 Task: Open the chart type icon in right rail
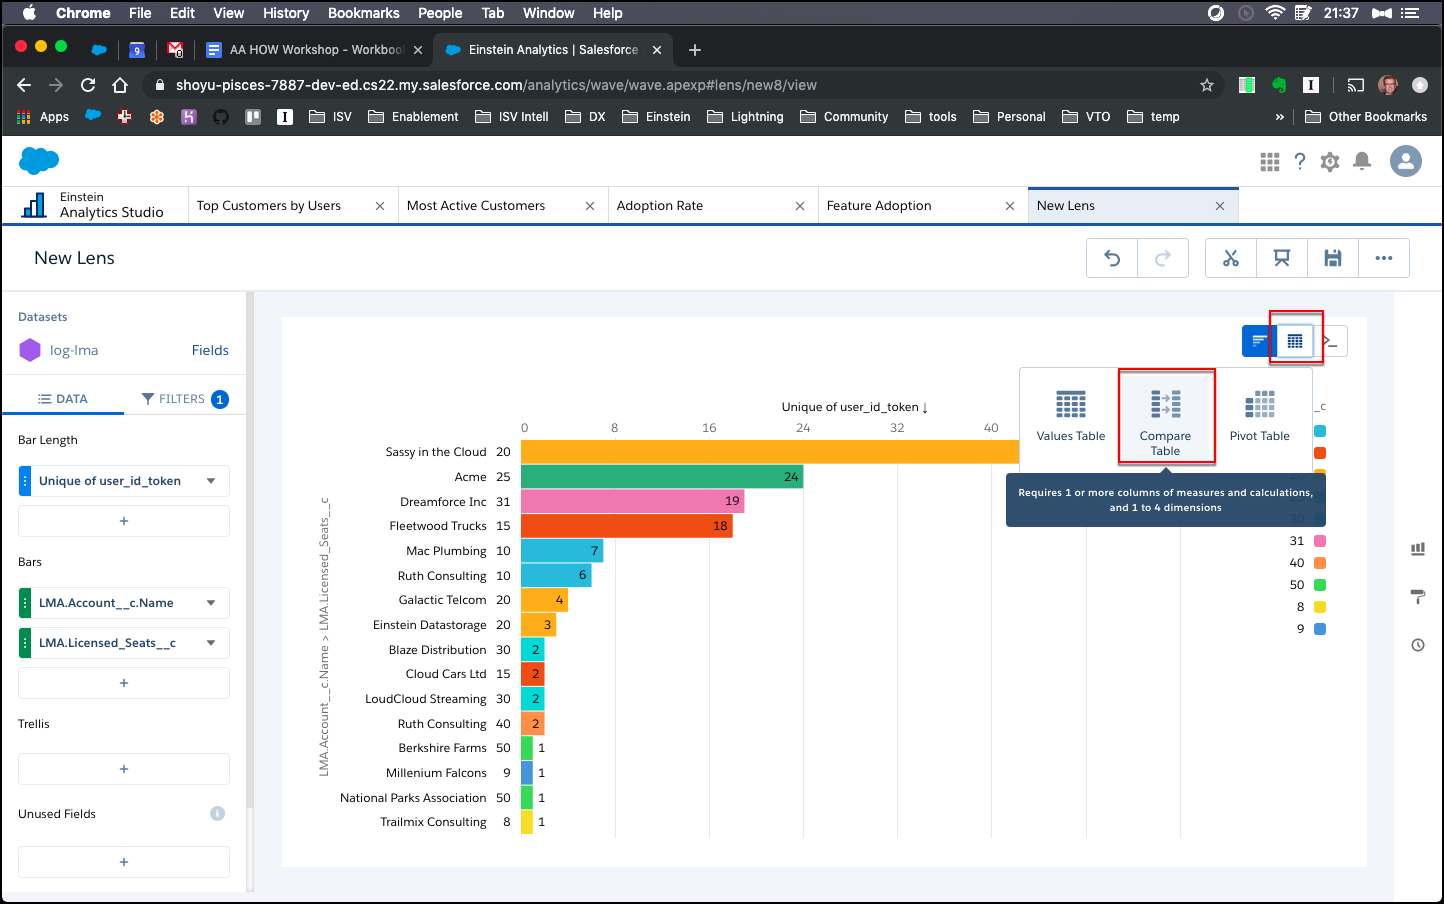(1418, 549)
